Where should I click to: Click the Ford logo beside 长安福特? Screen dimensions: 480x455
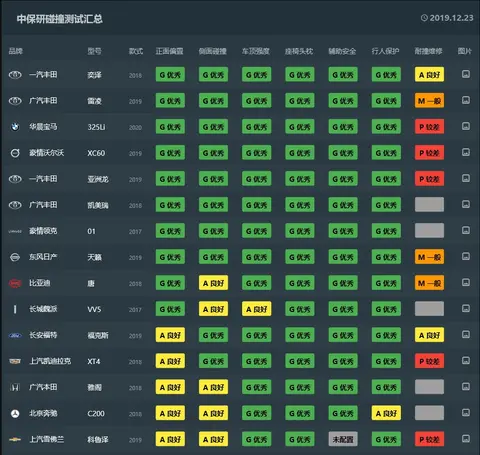(15, 335)
